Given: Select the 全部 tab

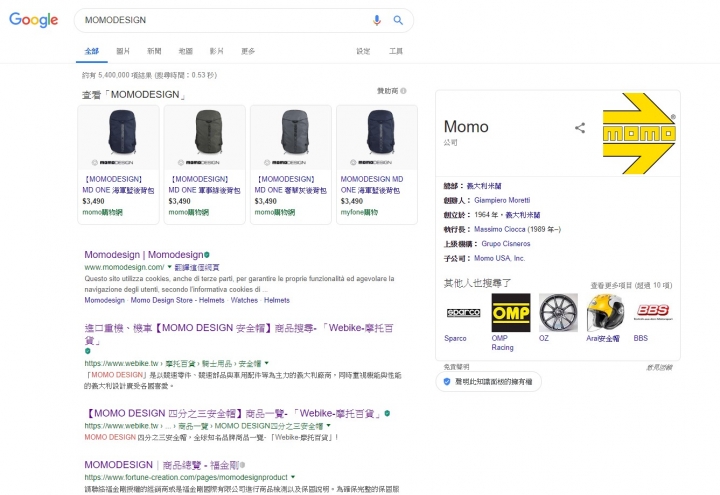Looking at the screenshot, I should tap(91, 51).
